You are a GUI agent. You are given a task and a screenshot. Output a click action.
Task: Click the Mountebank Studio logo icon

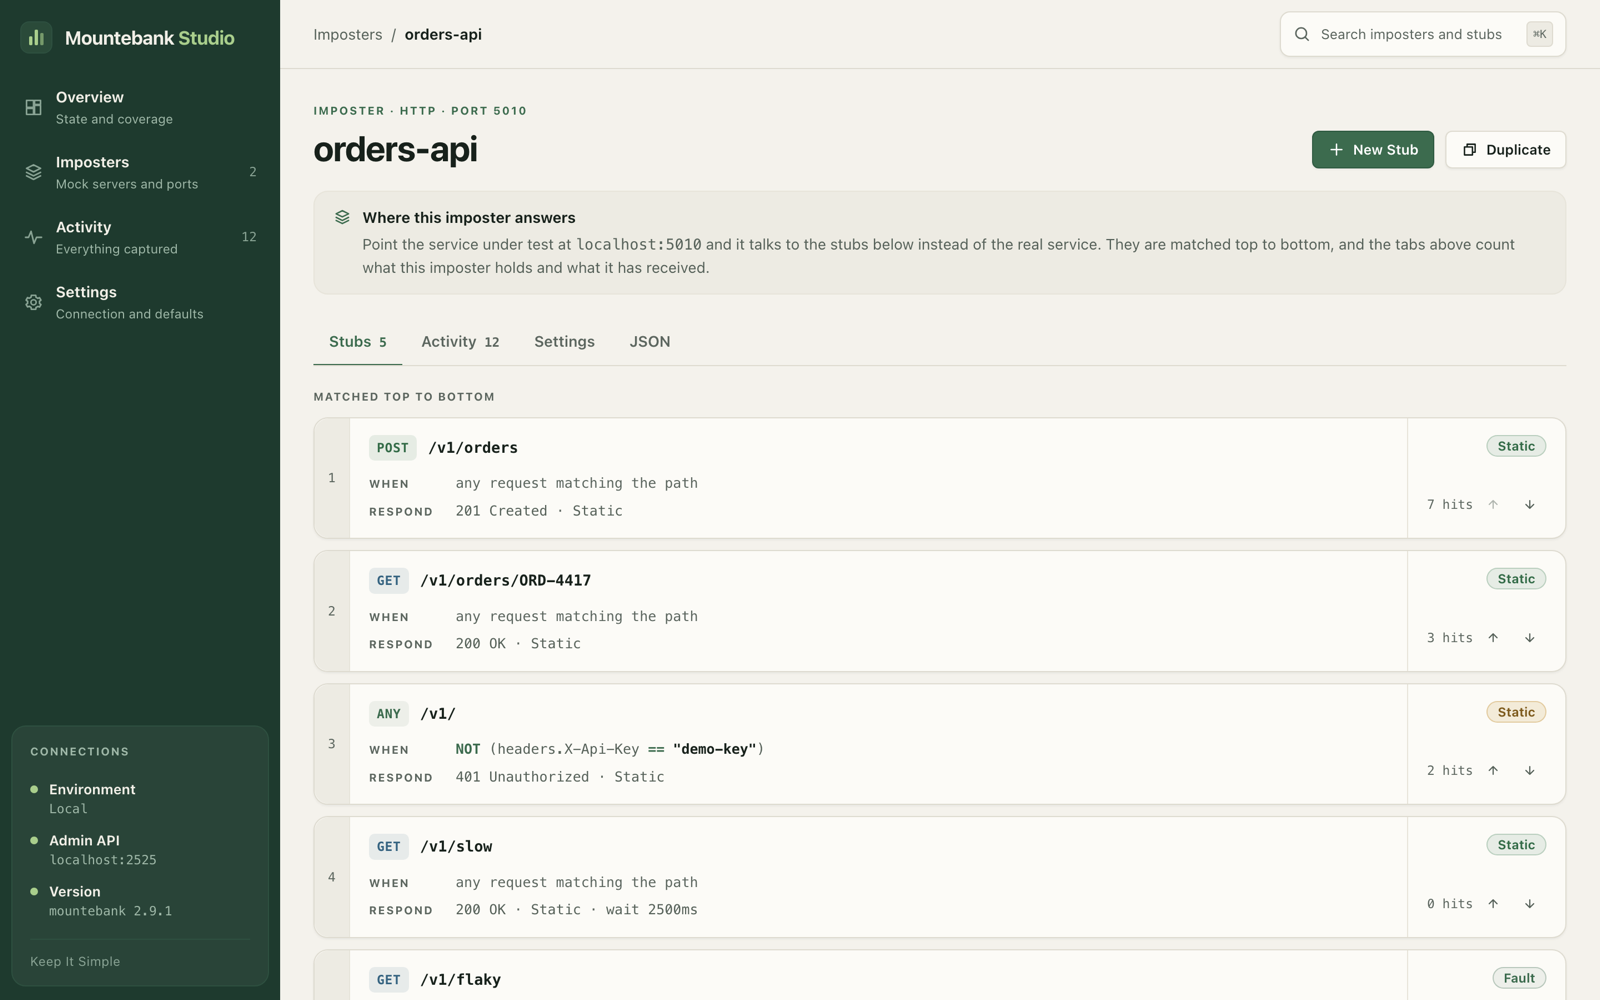[x=36, y=37]
